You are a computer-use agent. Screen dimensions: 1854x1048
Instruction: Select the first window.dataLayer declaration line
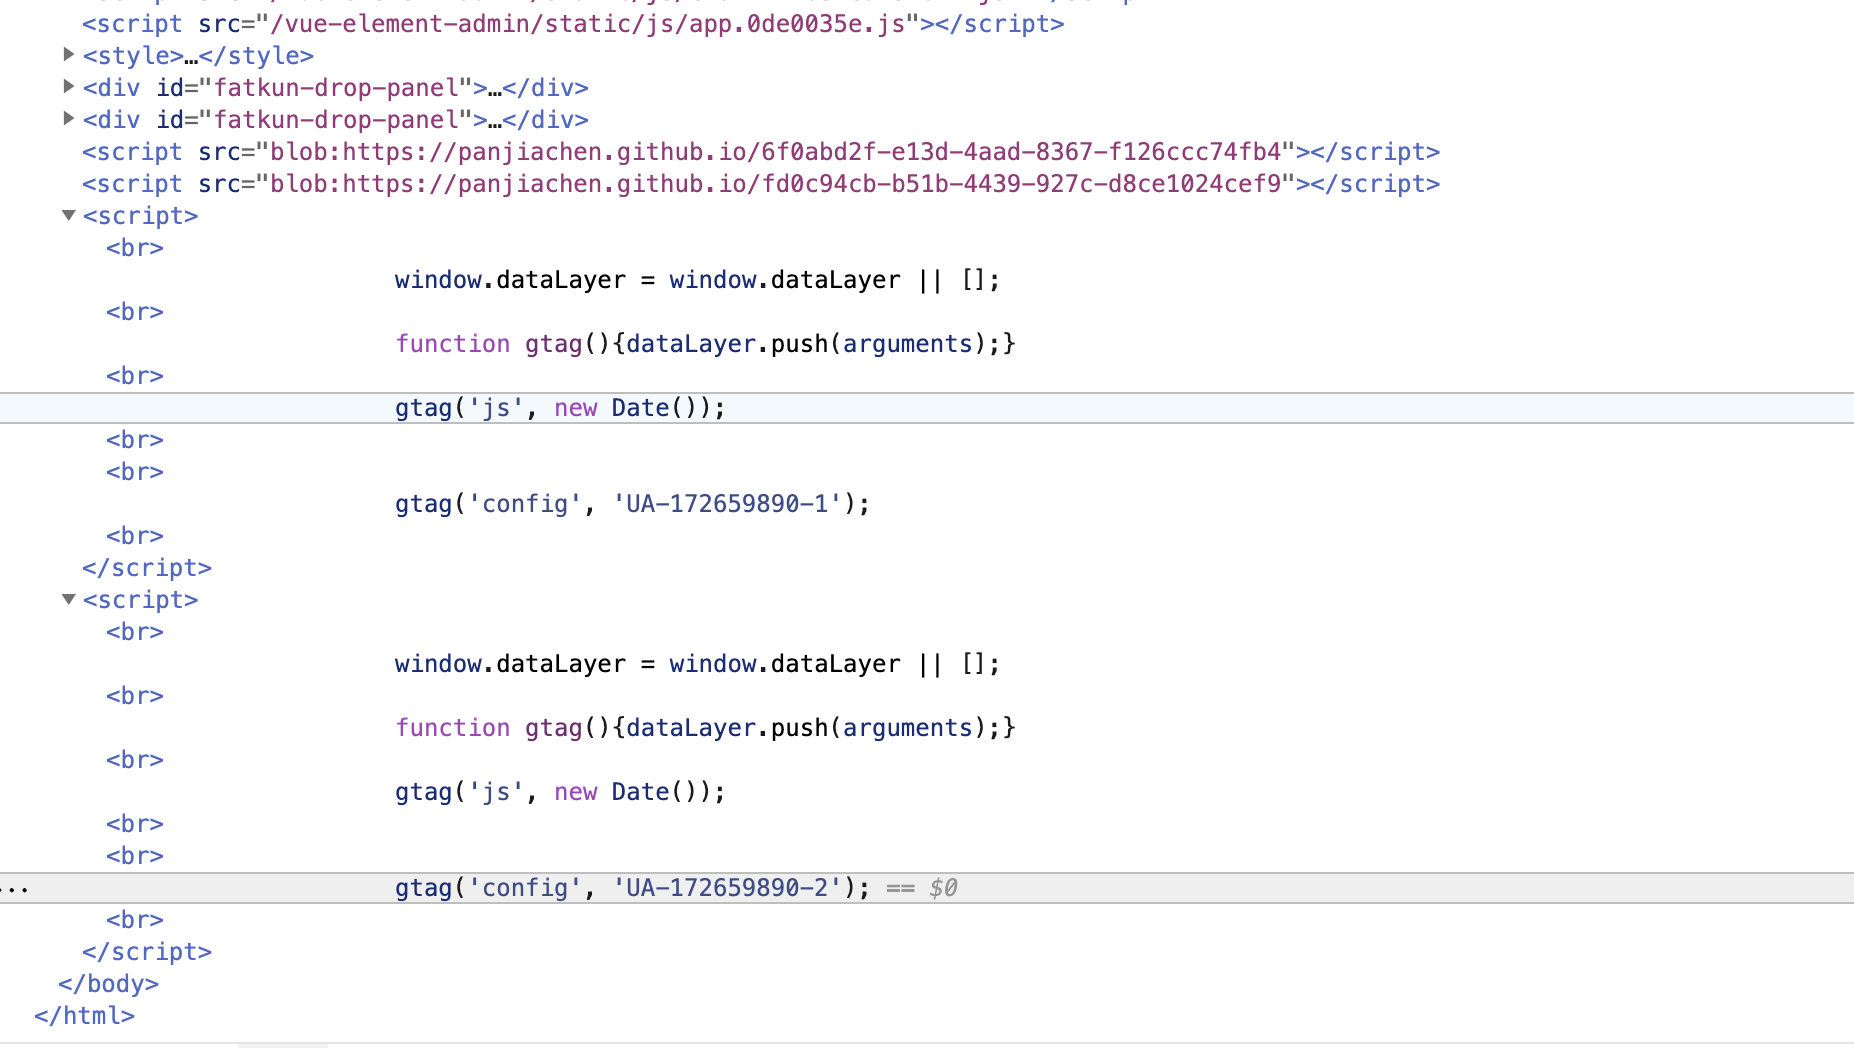[696, 279]
